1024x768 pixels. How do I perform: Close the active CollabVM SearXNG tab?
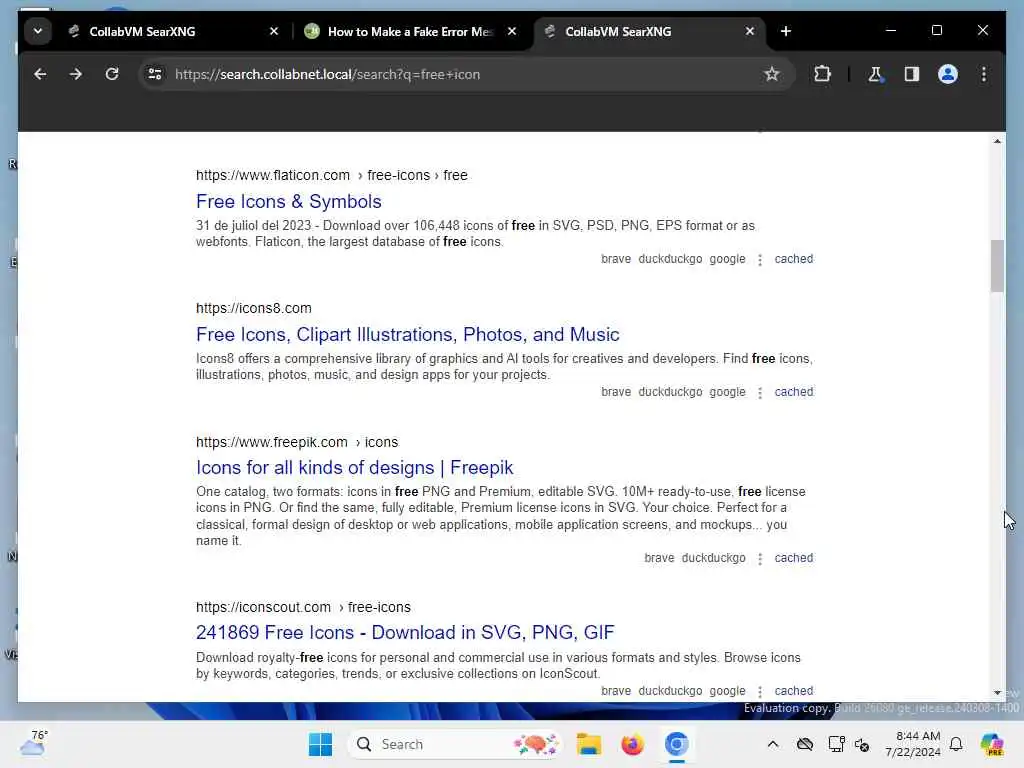(x=750, y=31)
